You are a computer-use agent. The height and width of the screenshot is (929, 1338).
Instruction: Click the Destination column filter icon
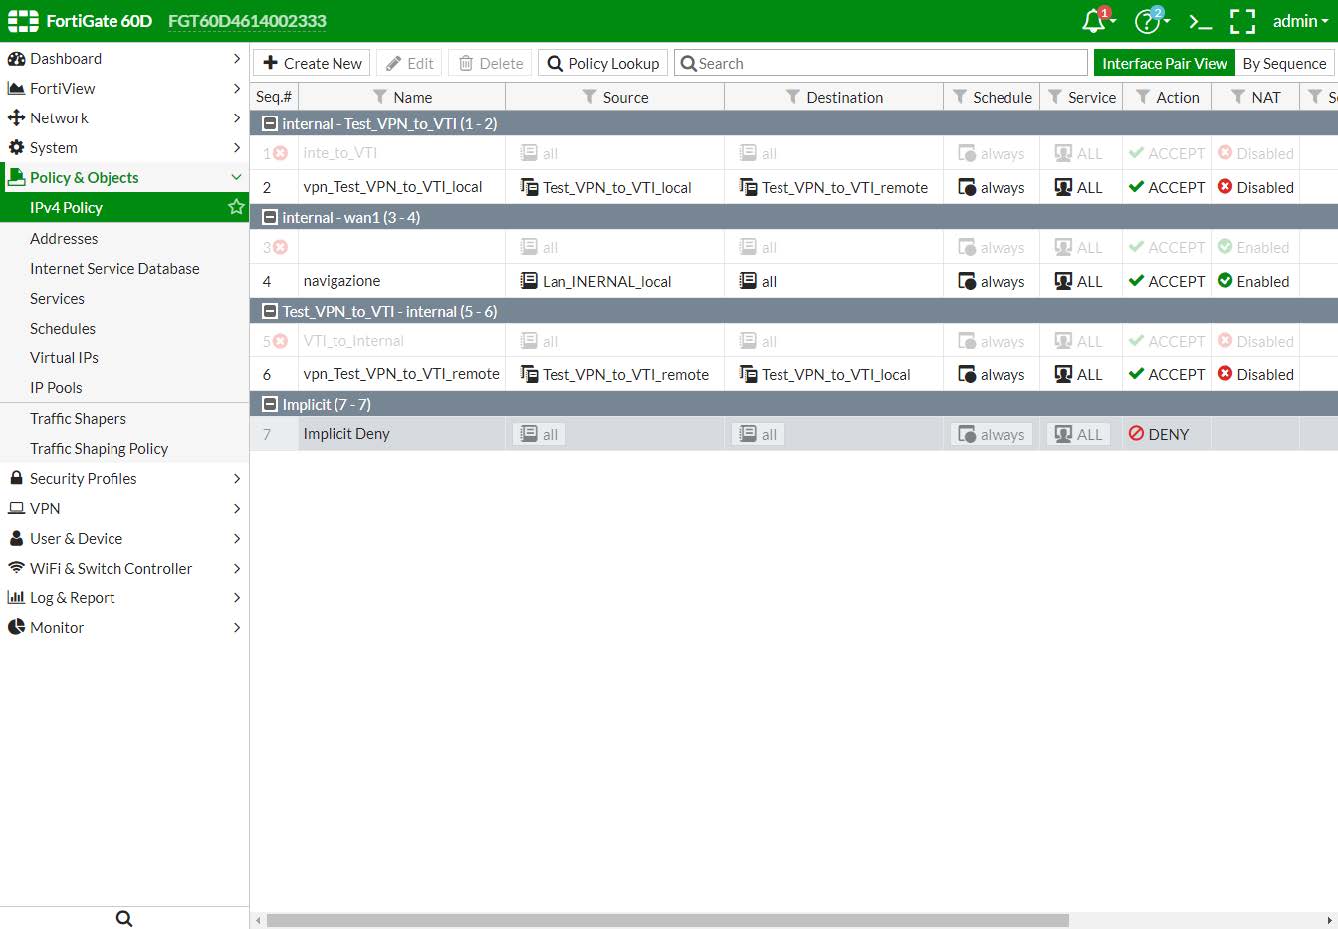pos(793,97)
